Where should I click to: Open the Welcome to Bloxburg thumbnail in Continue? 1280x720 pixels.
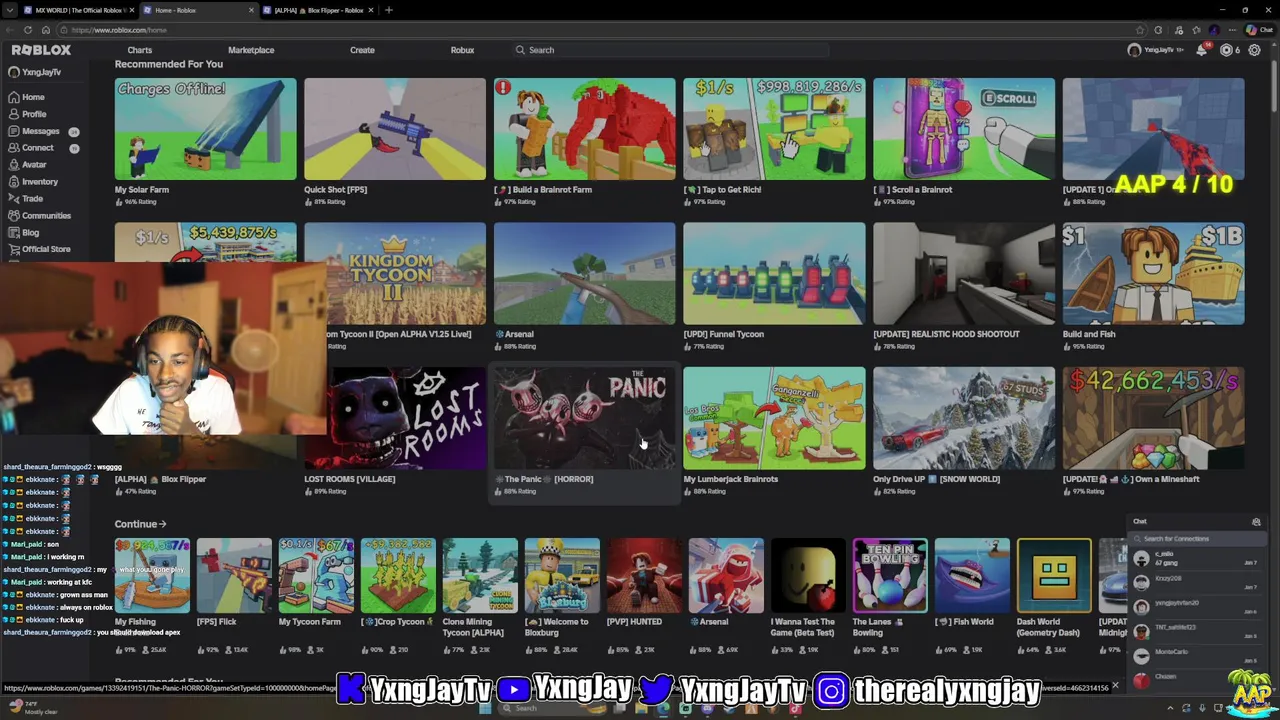click(x=562, y=575)
